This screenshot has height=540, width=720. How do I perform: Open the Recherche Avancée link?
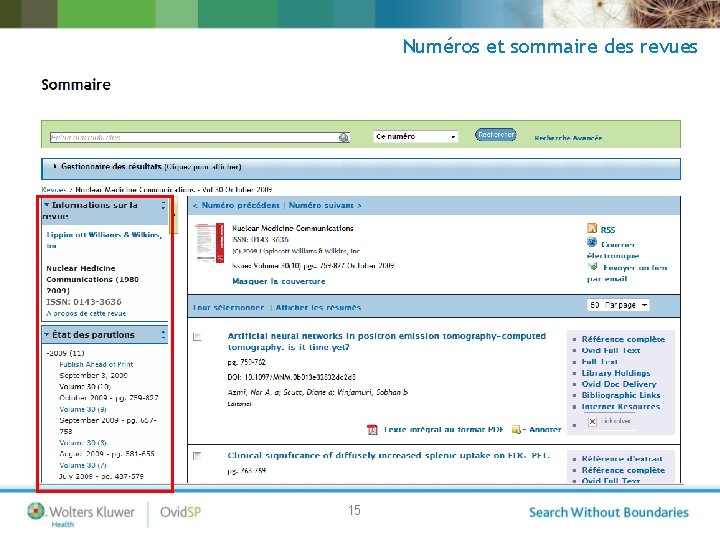pos(568,137)
